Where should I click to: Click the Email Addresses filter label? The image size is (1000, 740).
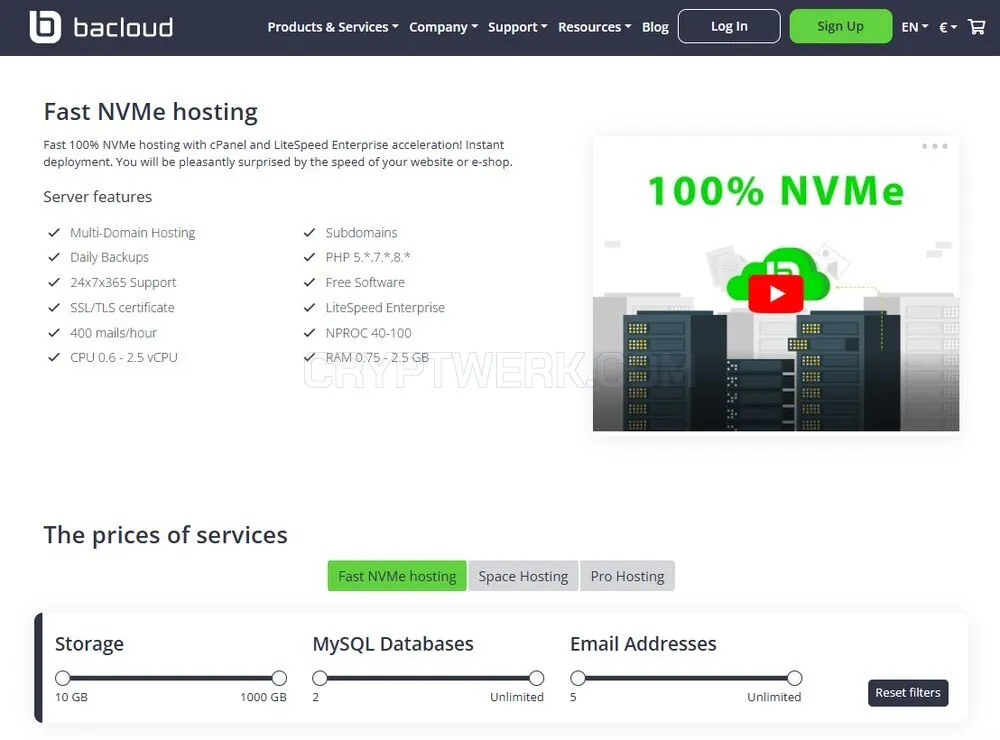coord(643,644)
